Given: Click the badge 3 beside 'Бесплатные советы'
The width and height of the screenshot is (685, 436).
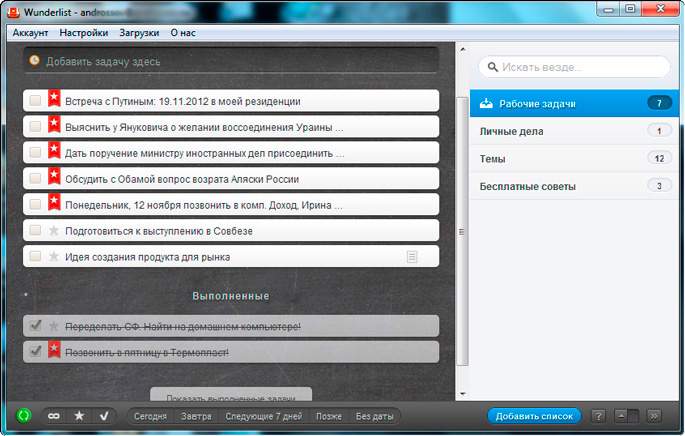Looking at the screenshot, I should (659, 186).
